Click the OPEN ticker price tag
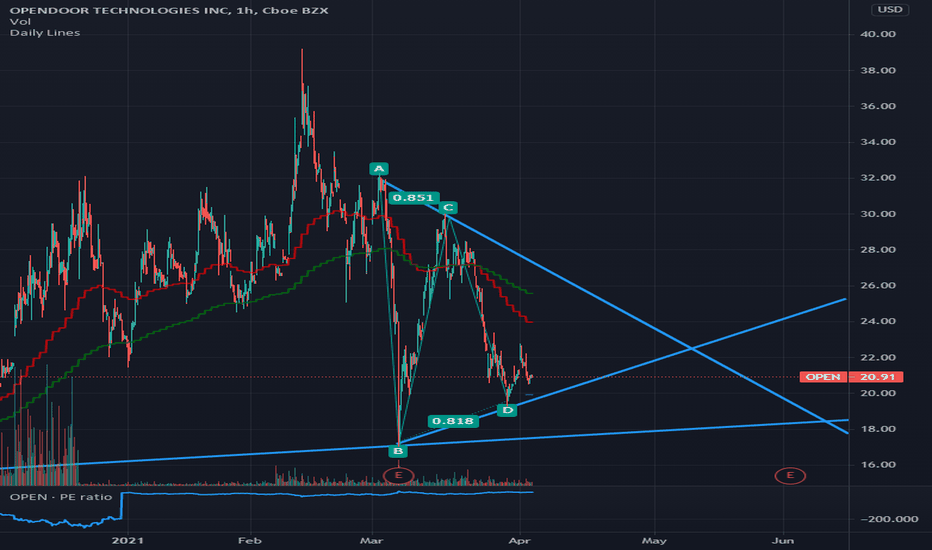The width and height of the screenshot is (932, 550). (x=823, y=377)
